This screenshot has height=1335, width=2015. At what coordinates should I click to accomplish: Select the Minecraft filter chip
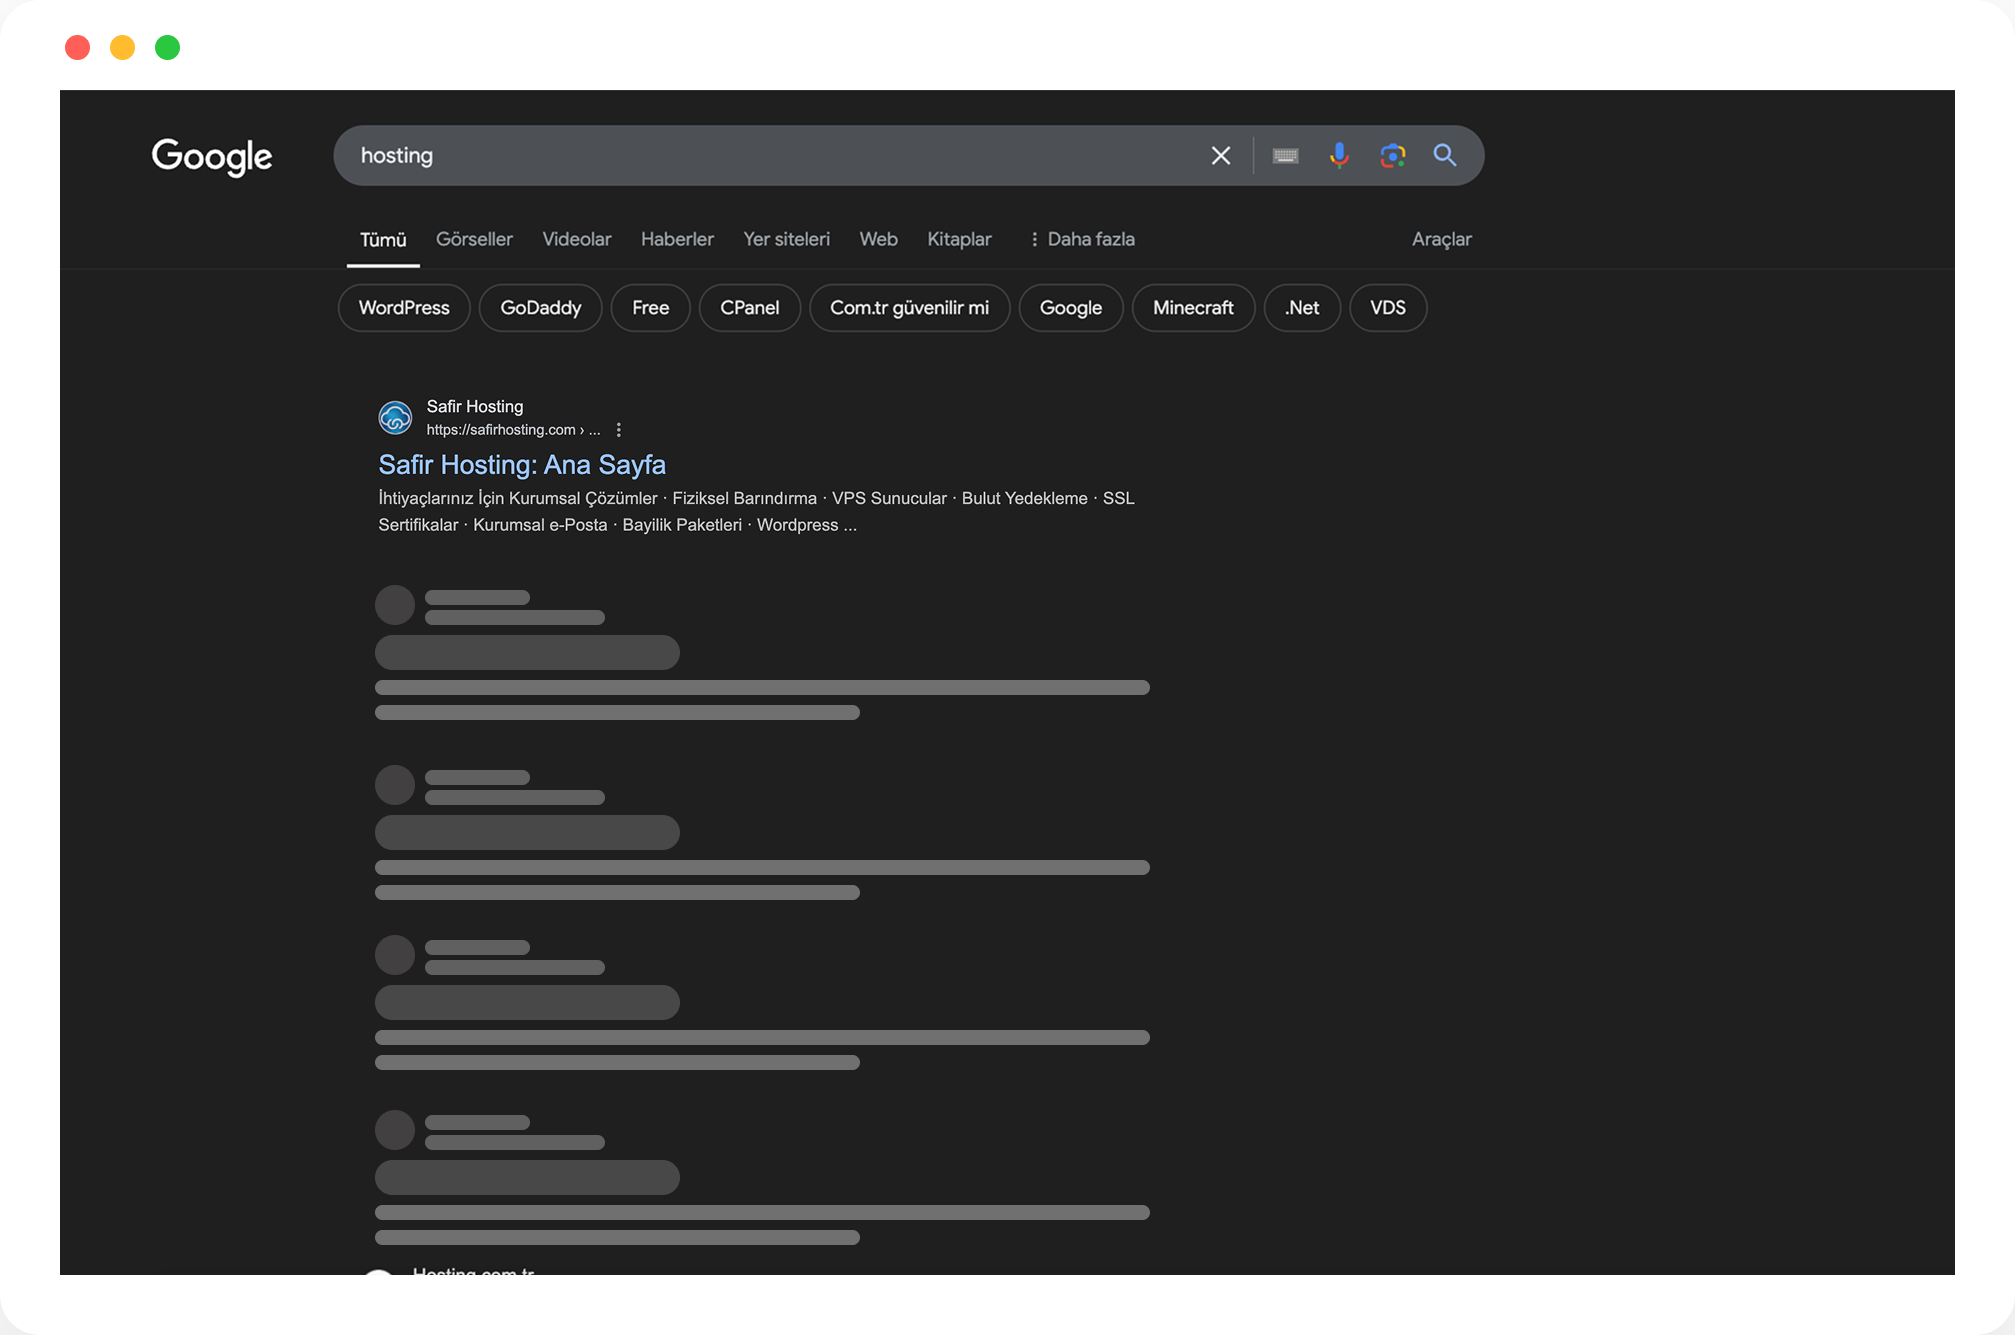point(1192,308)
